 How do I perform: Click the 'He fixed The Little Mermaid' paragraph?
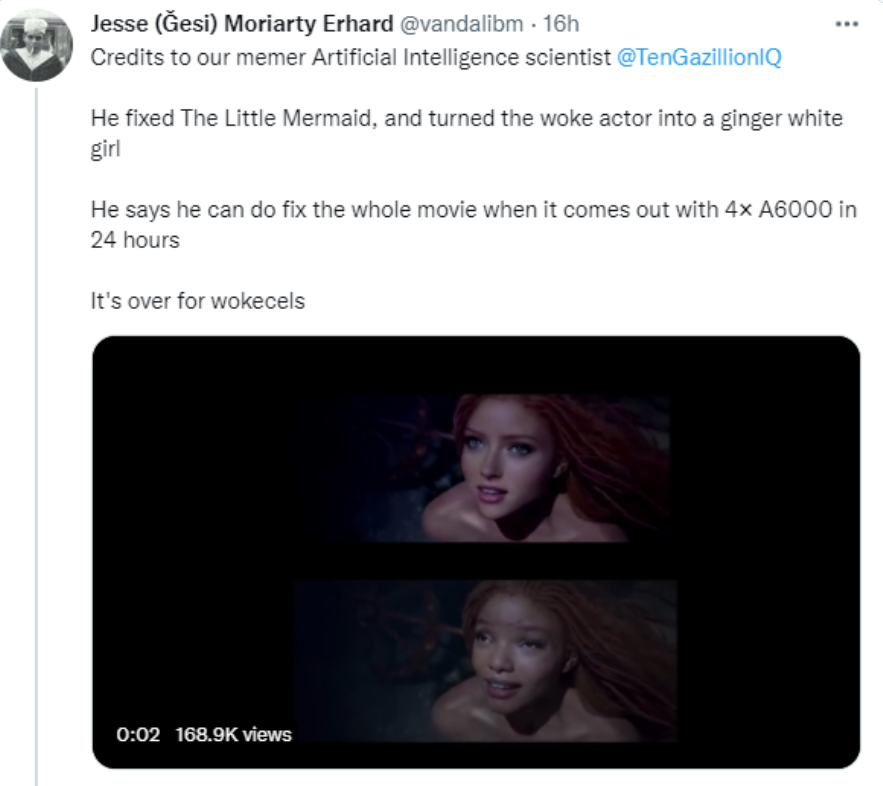coord(466,133)
